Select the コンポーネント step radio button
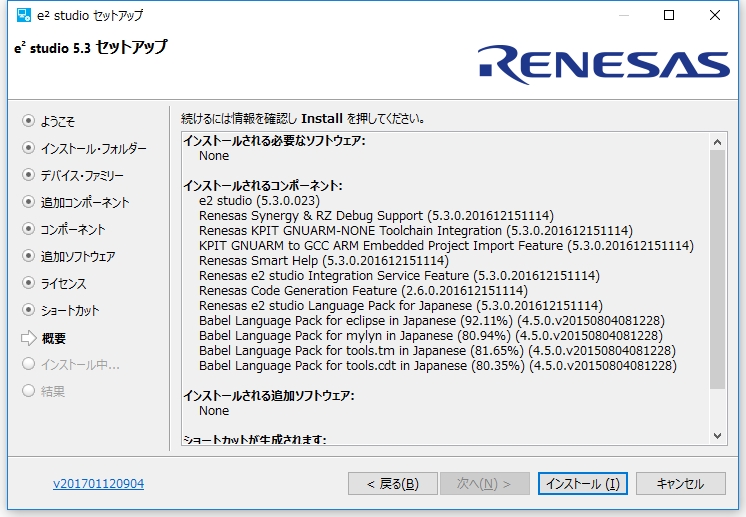 29,229
